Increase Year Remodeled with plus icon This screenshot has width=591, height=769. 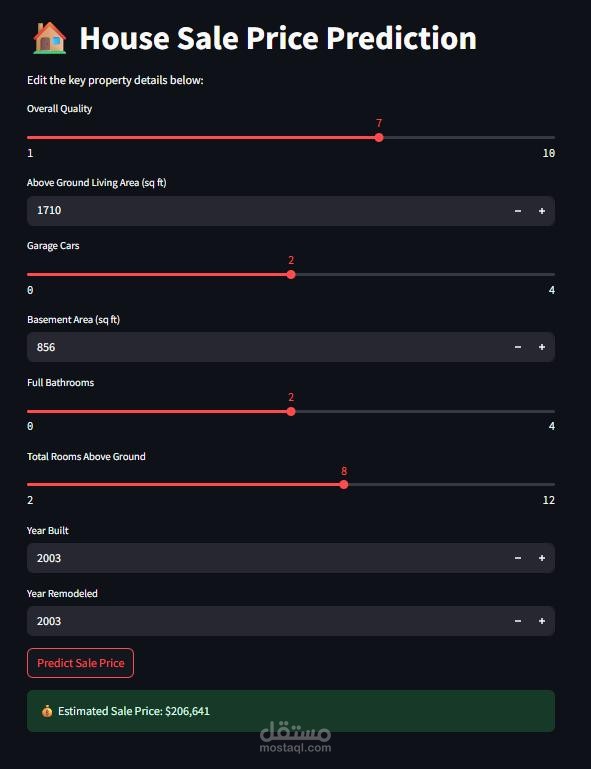[x=542, y=621]
